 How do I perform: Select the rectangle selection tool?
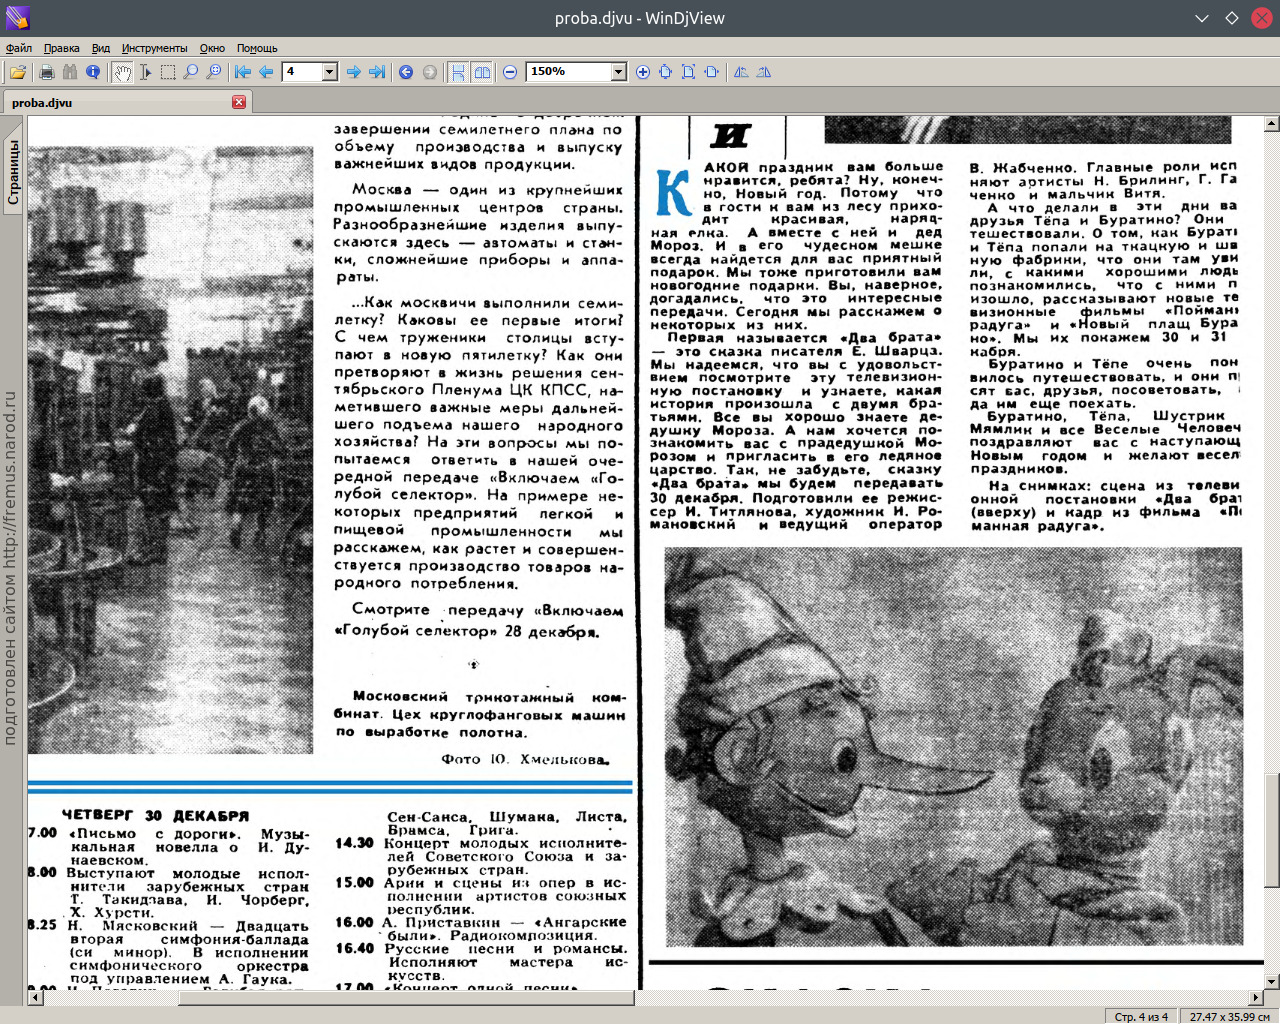(168, 72)
